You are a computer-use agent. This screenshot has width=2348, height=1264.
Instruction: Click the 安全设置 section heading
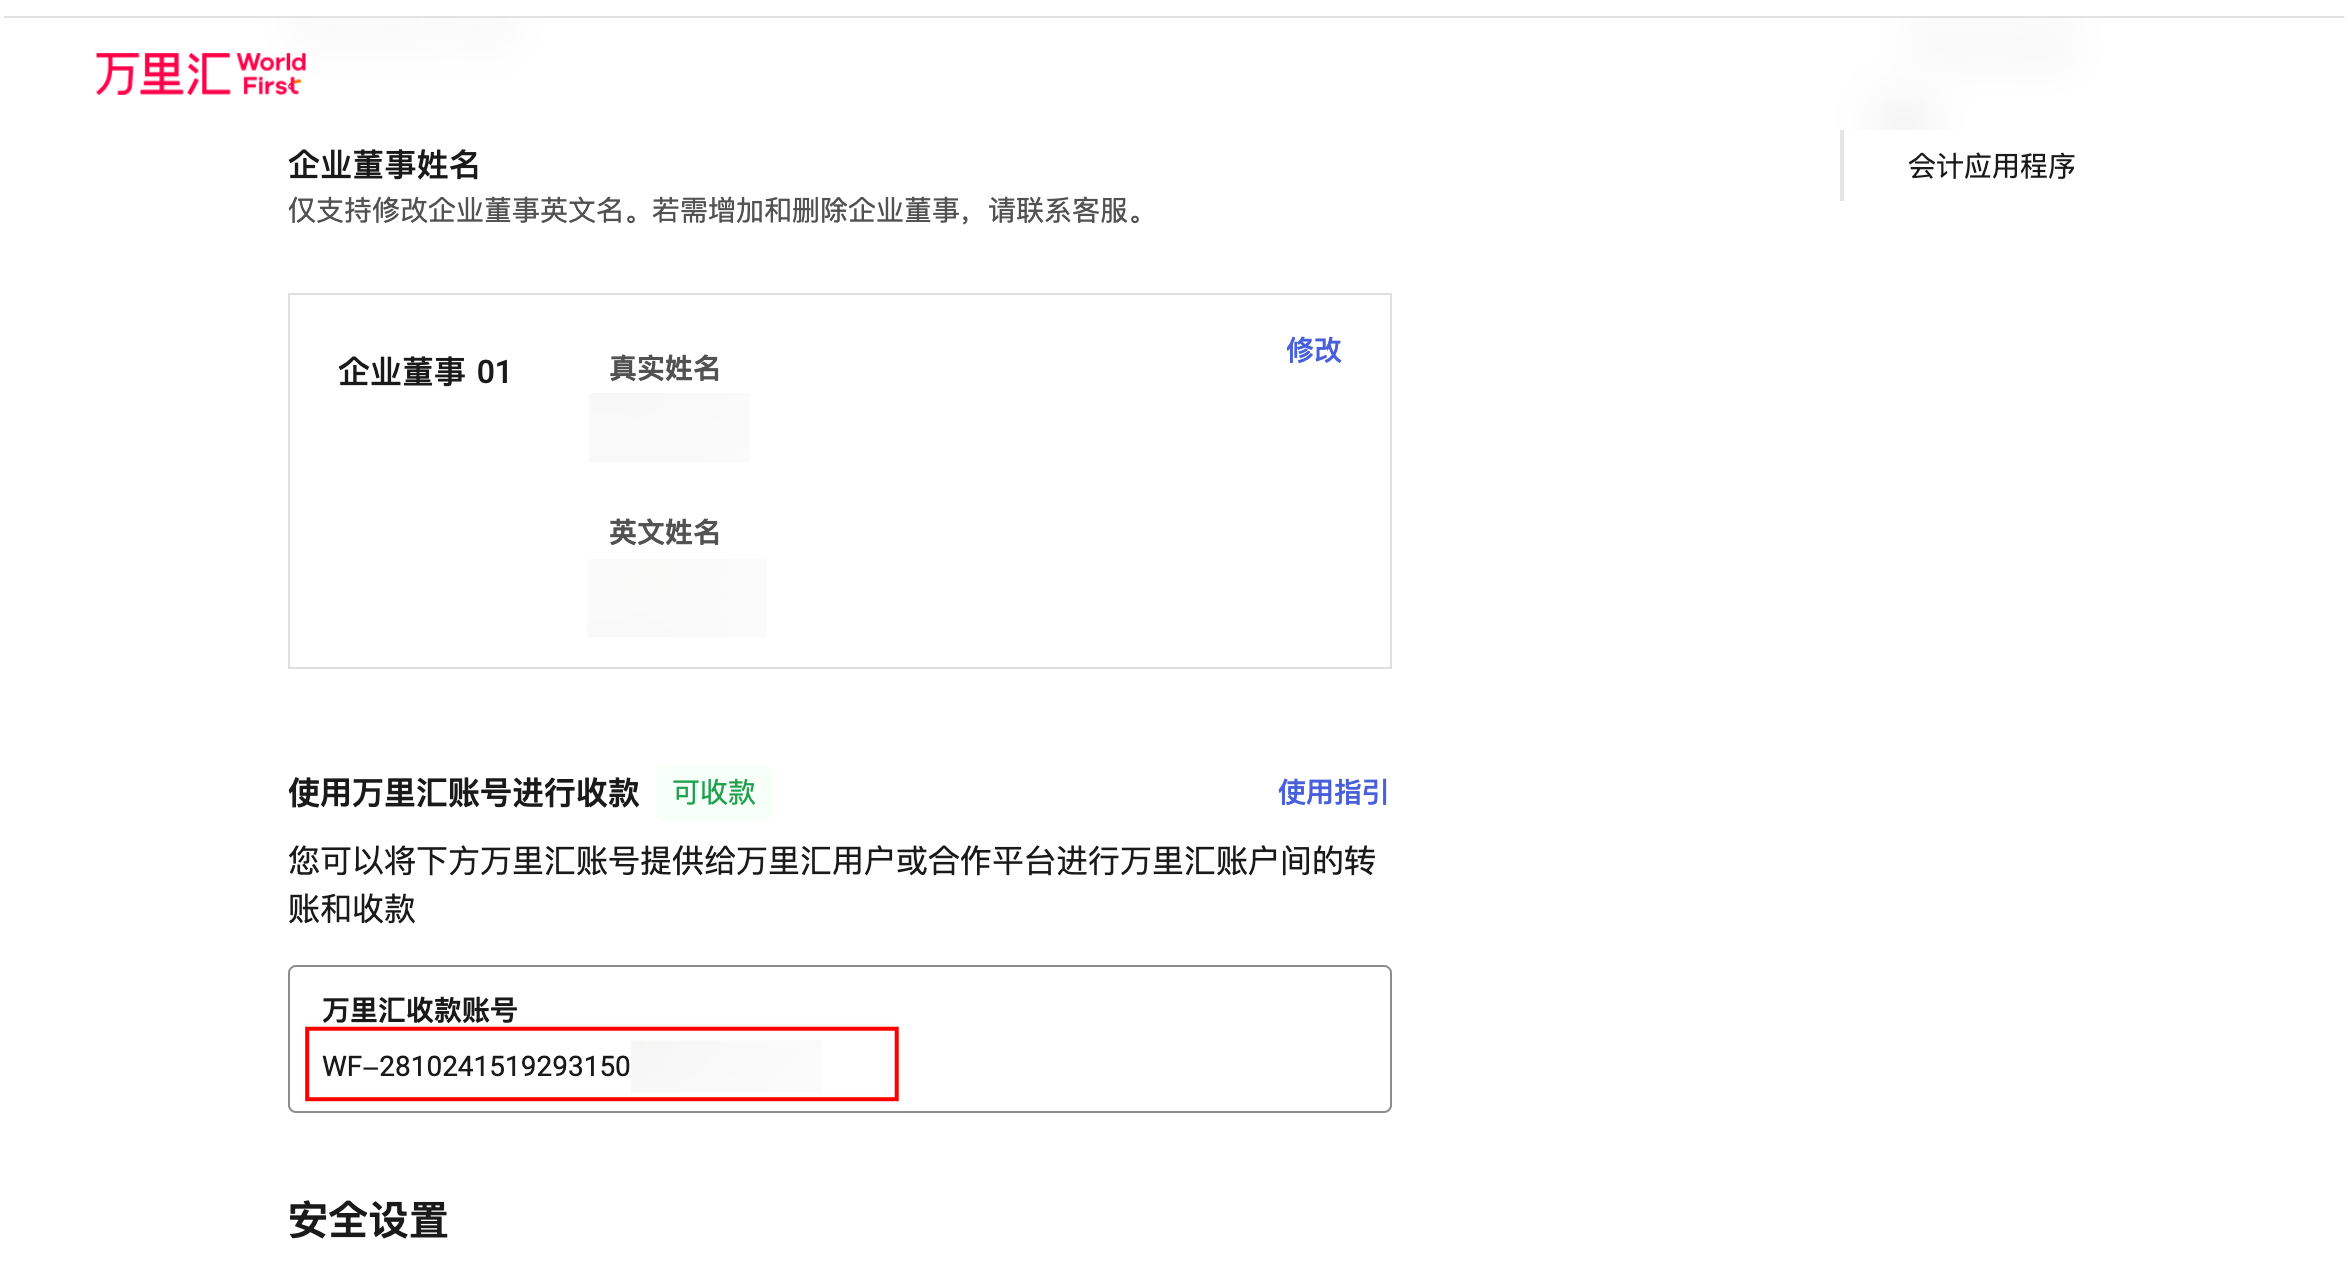[367, 1219]
